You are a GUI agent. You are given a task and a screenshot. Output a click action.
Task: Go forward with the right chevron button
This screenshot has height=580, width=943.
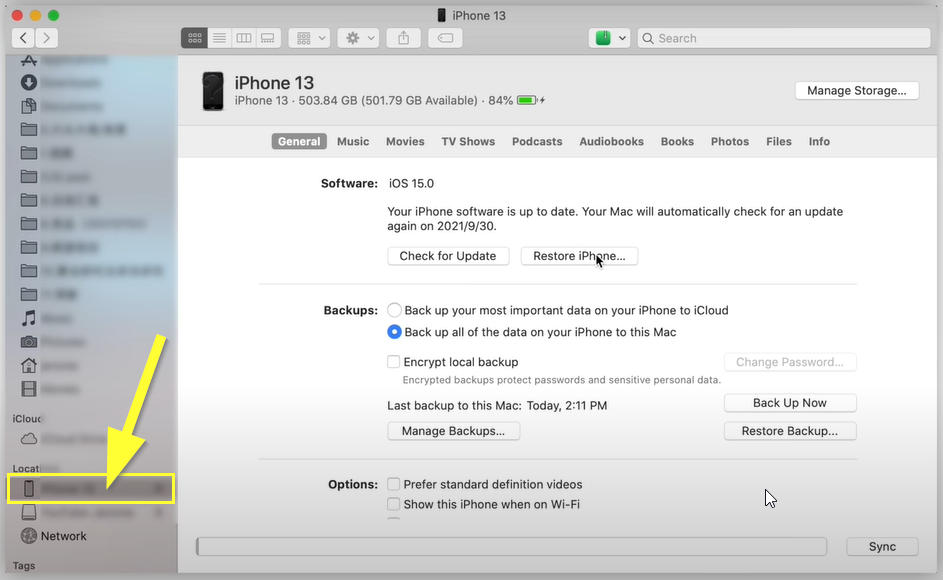(46, 38)
